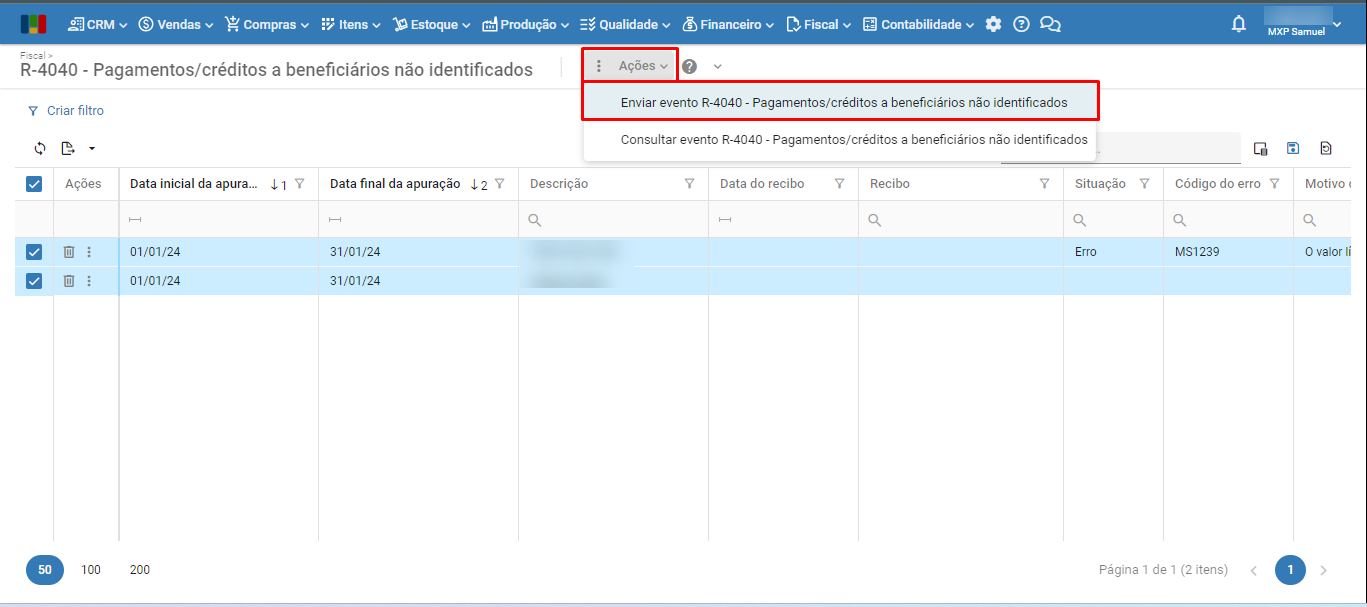Click the refresh grid icon
This screenshot has height=607, width=1367.
point(40,148)
